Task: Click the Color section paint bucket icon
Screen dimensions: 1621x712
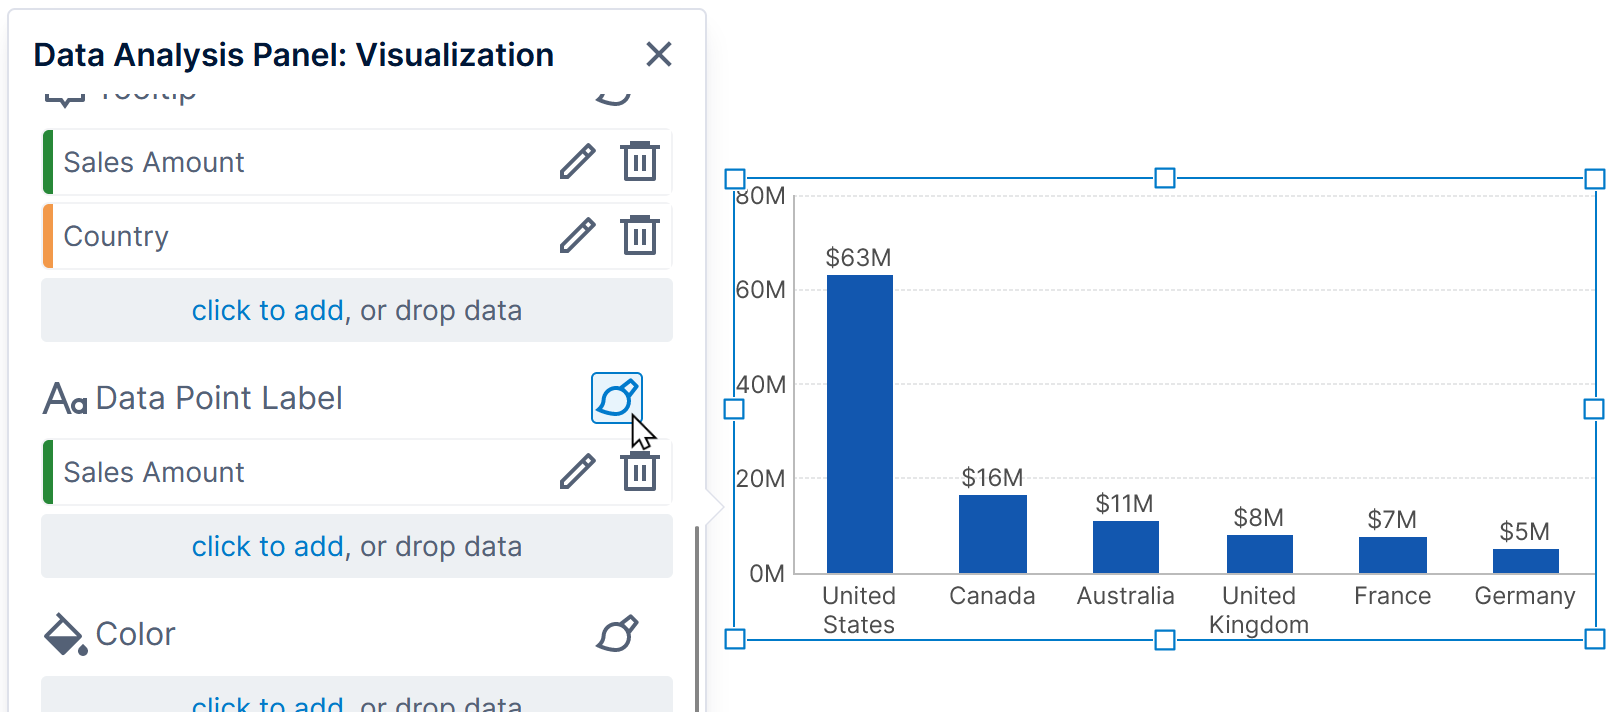Action: [x=65, y=634]
